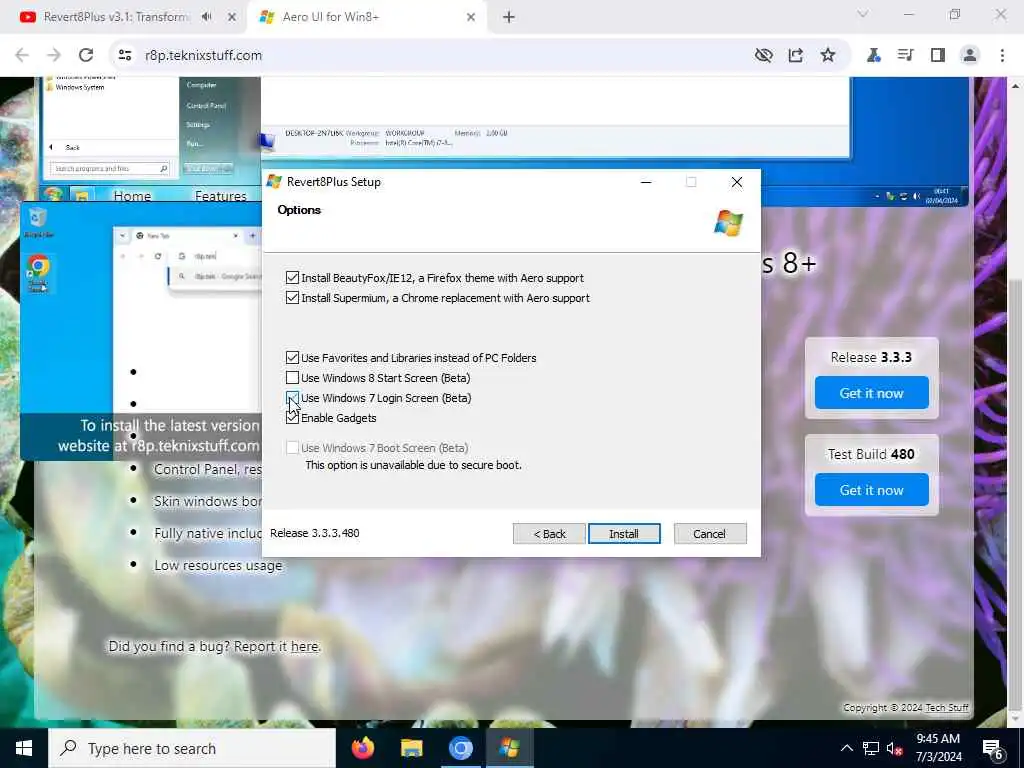Open Features in the website navigation
The height and width of the screenshot is (768, 1024).
[221, 195]
